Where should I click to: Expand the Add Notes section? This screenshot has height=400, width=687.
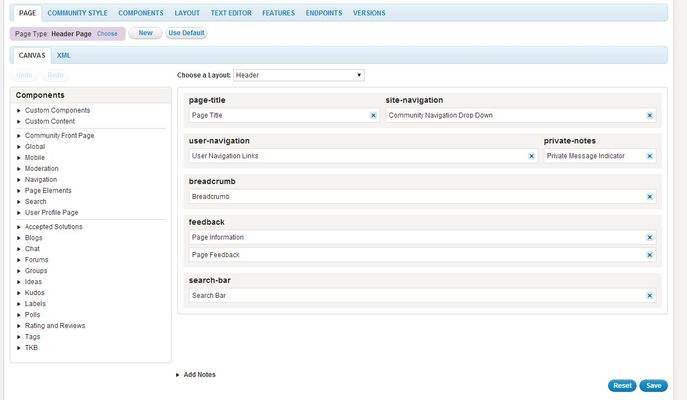click(x=177, y=375)
